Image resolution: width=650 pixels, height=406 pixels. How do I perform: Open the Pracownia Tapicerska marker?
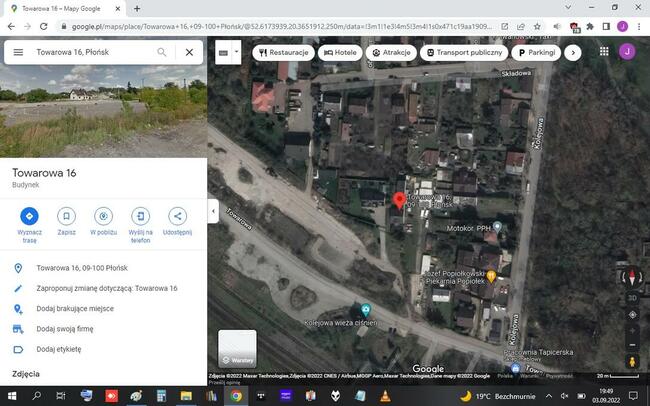[x=515, y=368]
